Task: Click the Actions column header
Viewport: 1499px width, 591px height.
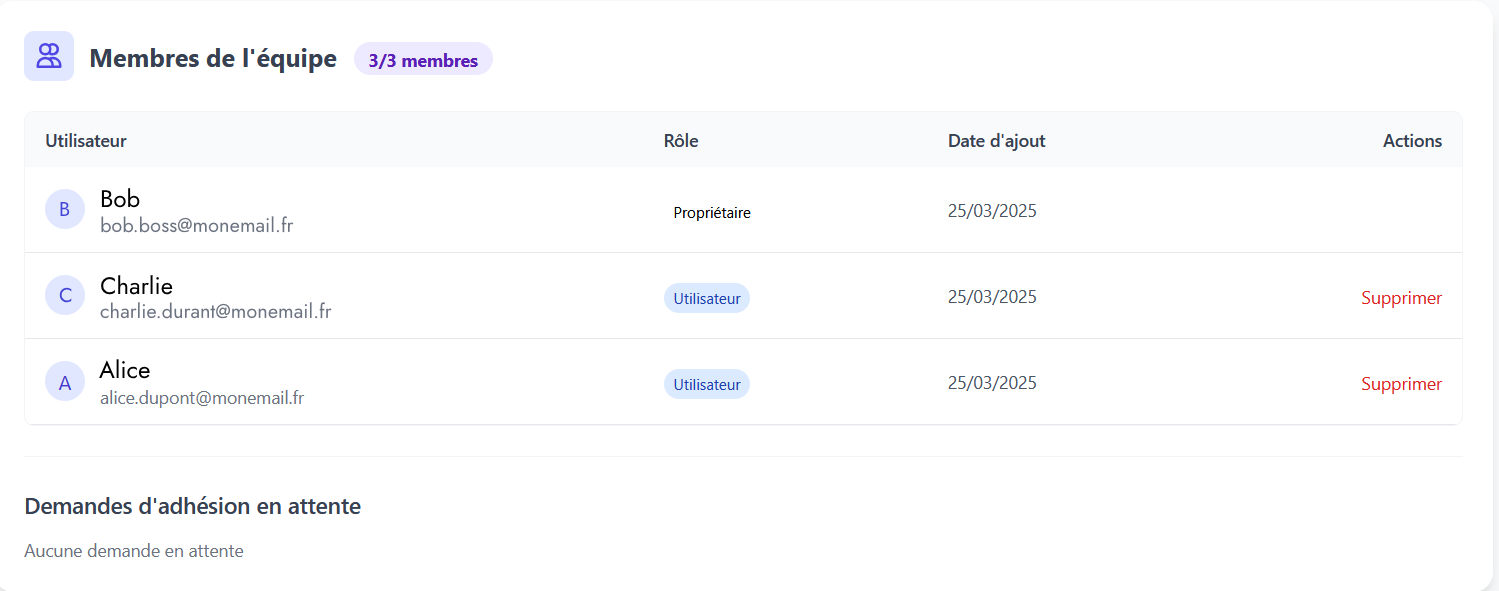Action: point(1412,141)
